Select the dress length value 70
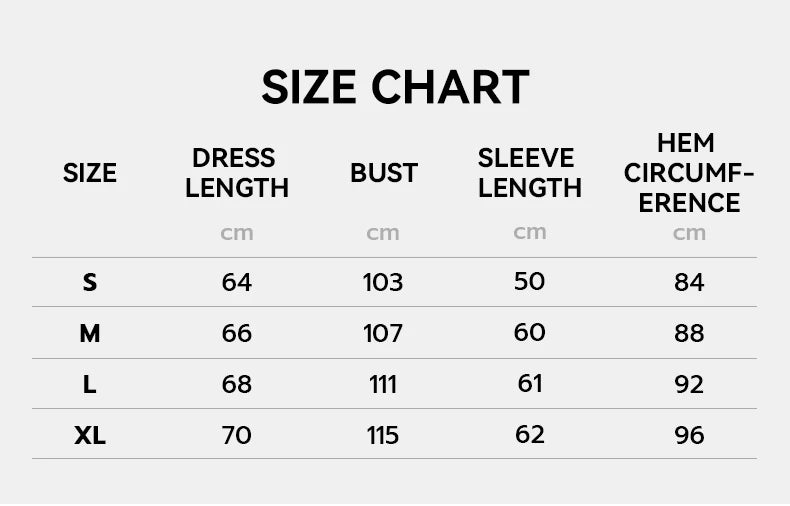Screen dimensions: 790x506 coord(237,435)
